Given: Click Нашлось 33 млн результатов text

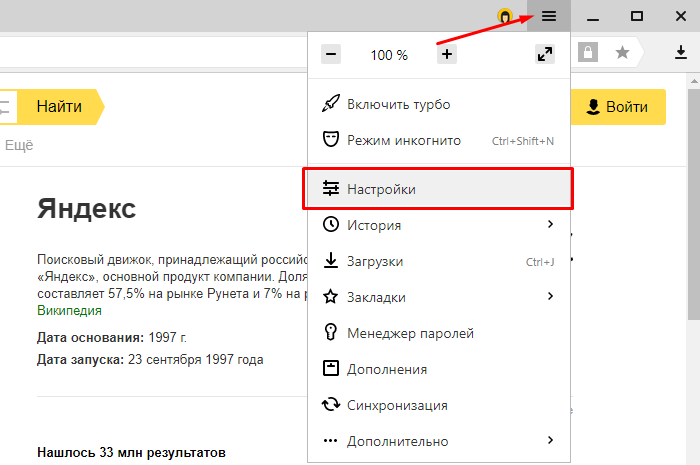Looking at the screenshot, I should tap(131, 453).
